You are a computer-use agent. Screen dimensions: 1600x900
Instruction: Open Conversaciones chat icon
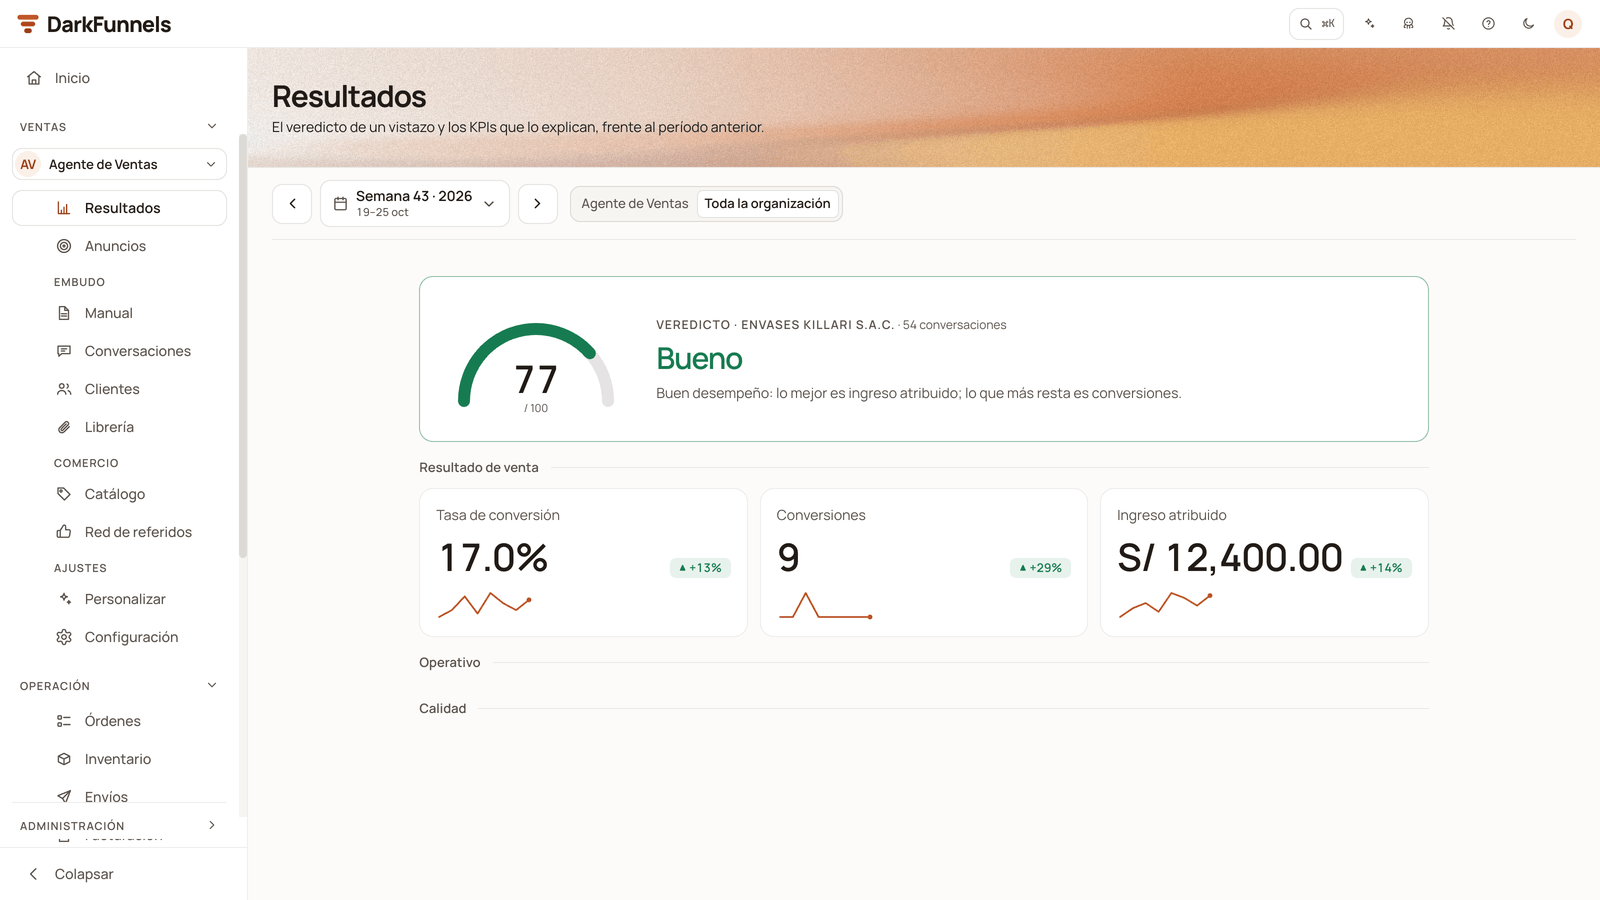[x=64, y=351]
